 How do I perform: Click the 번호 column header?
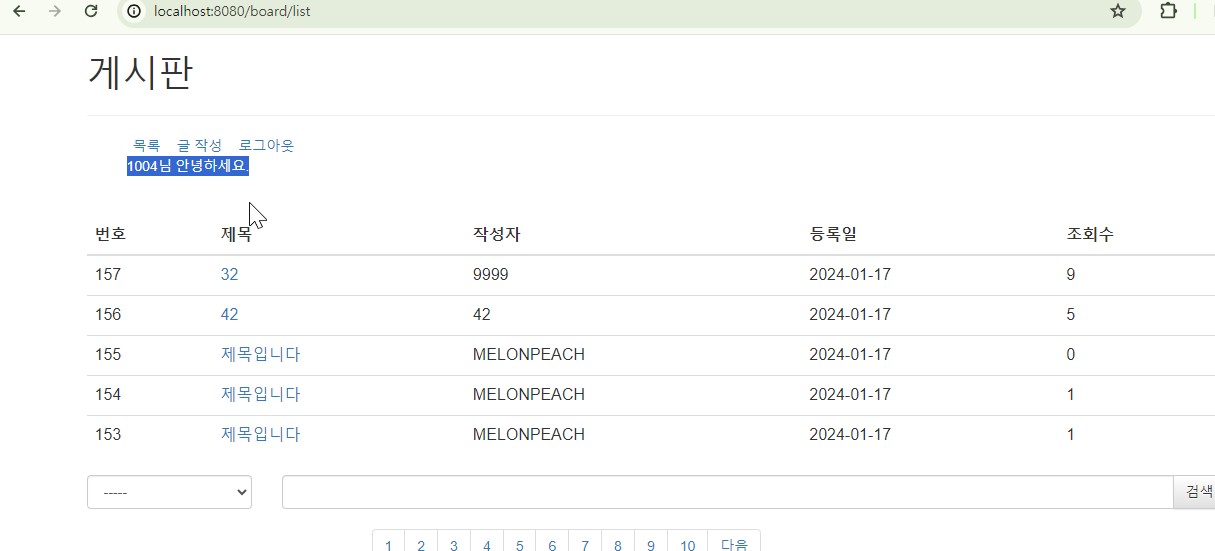click(111, 234)
